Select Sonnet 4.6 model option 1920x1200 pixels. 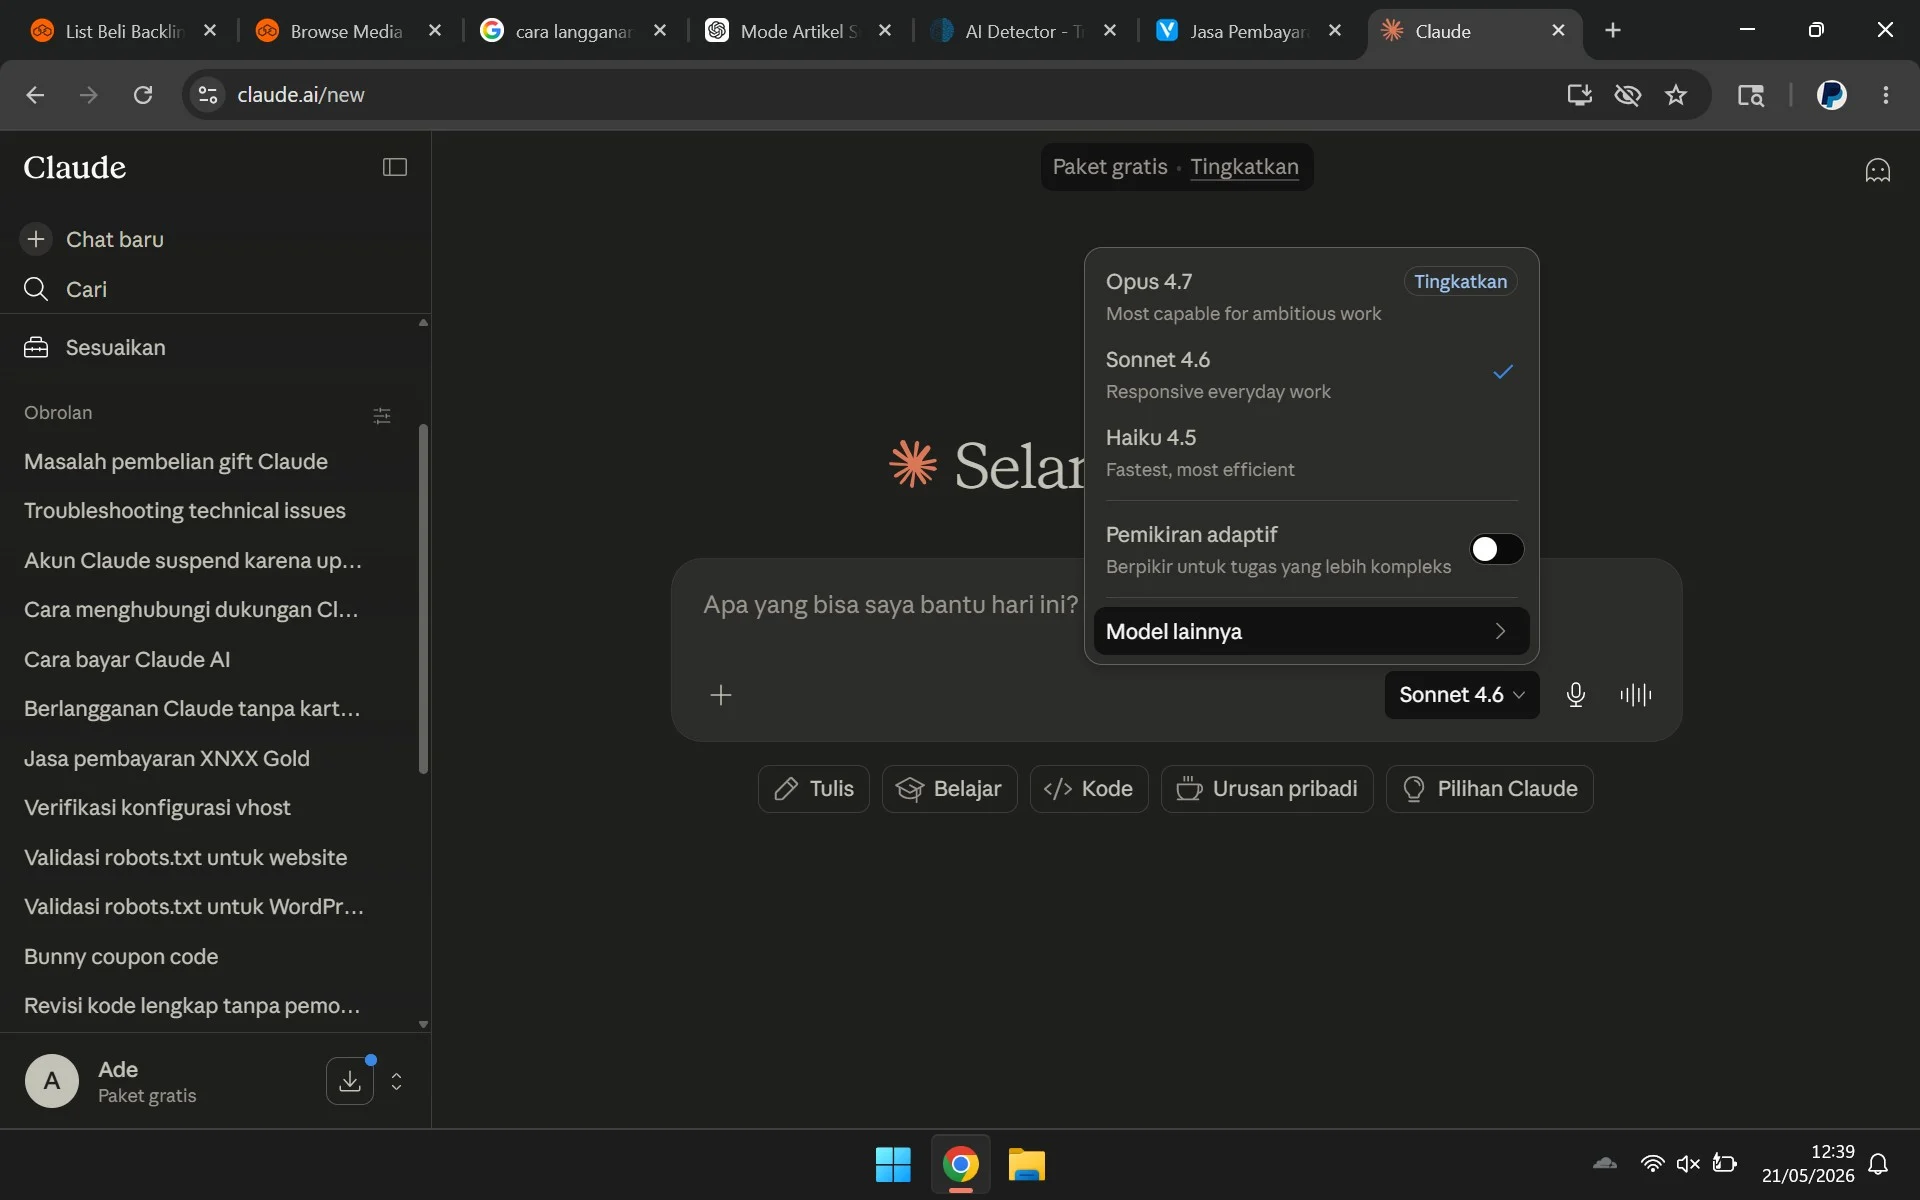[1311, 374]
